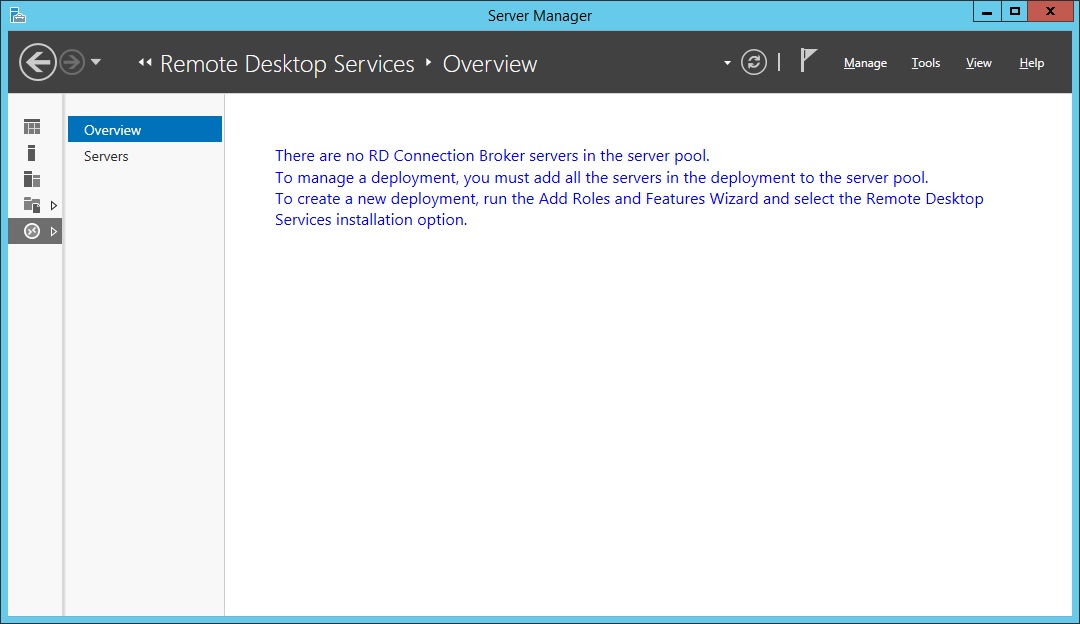This screenshot has width=1080, height=624.
Task: Click the Remote Desktop Services sidebar icon
Action: tap(32, 231)
